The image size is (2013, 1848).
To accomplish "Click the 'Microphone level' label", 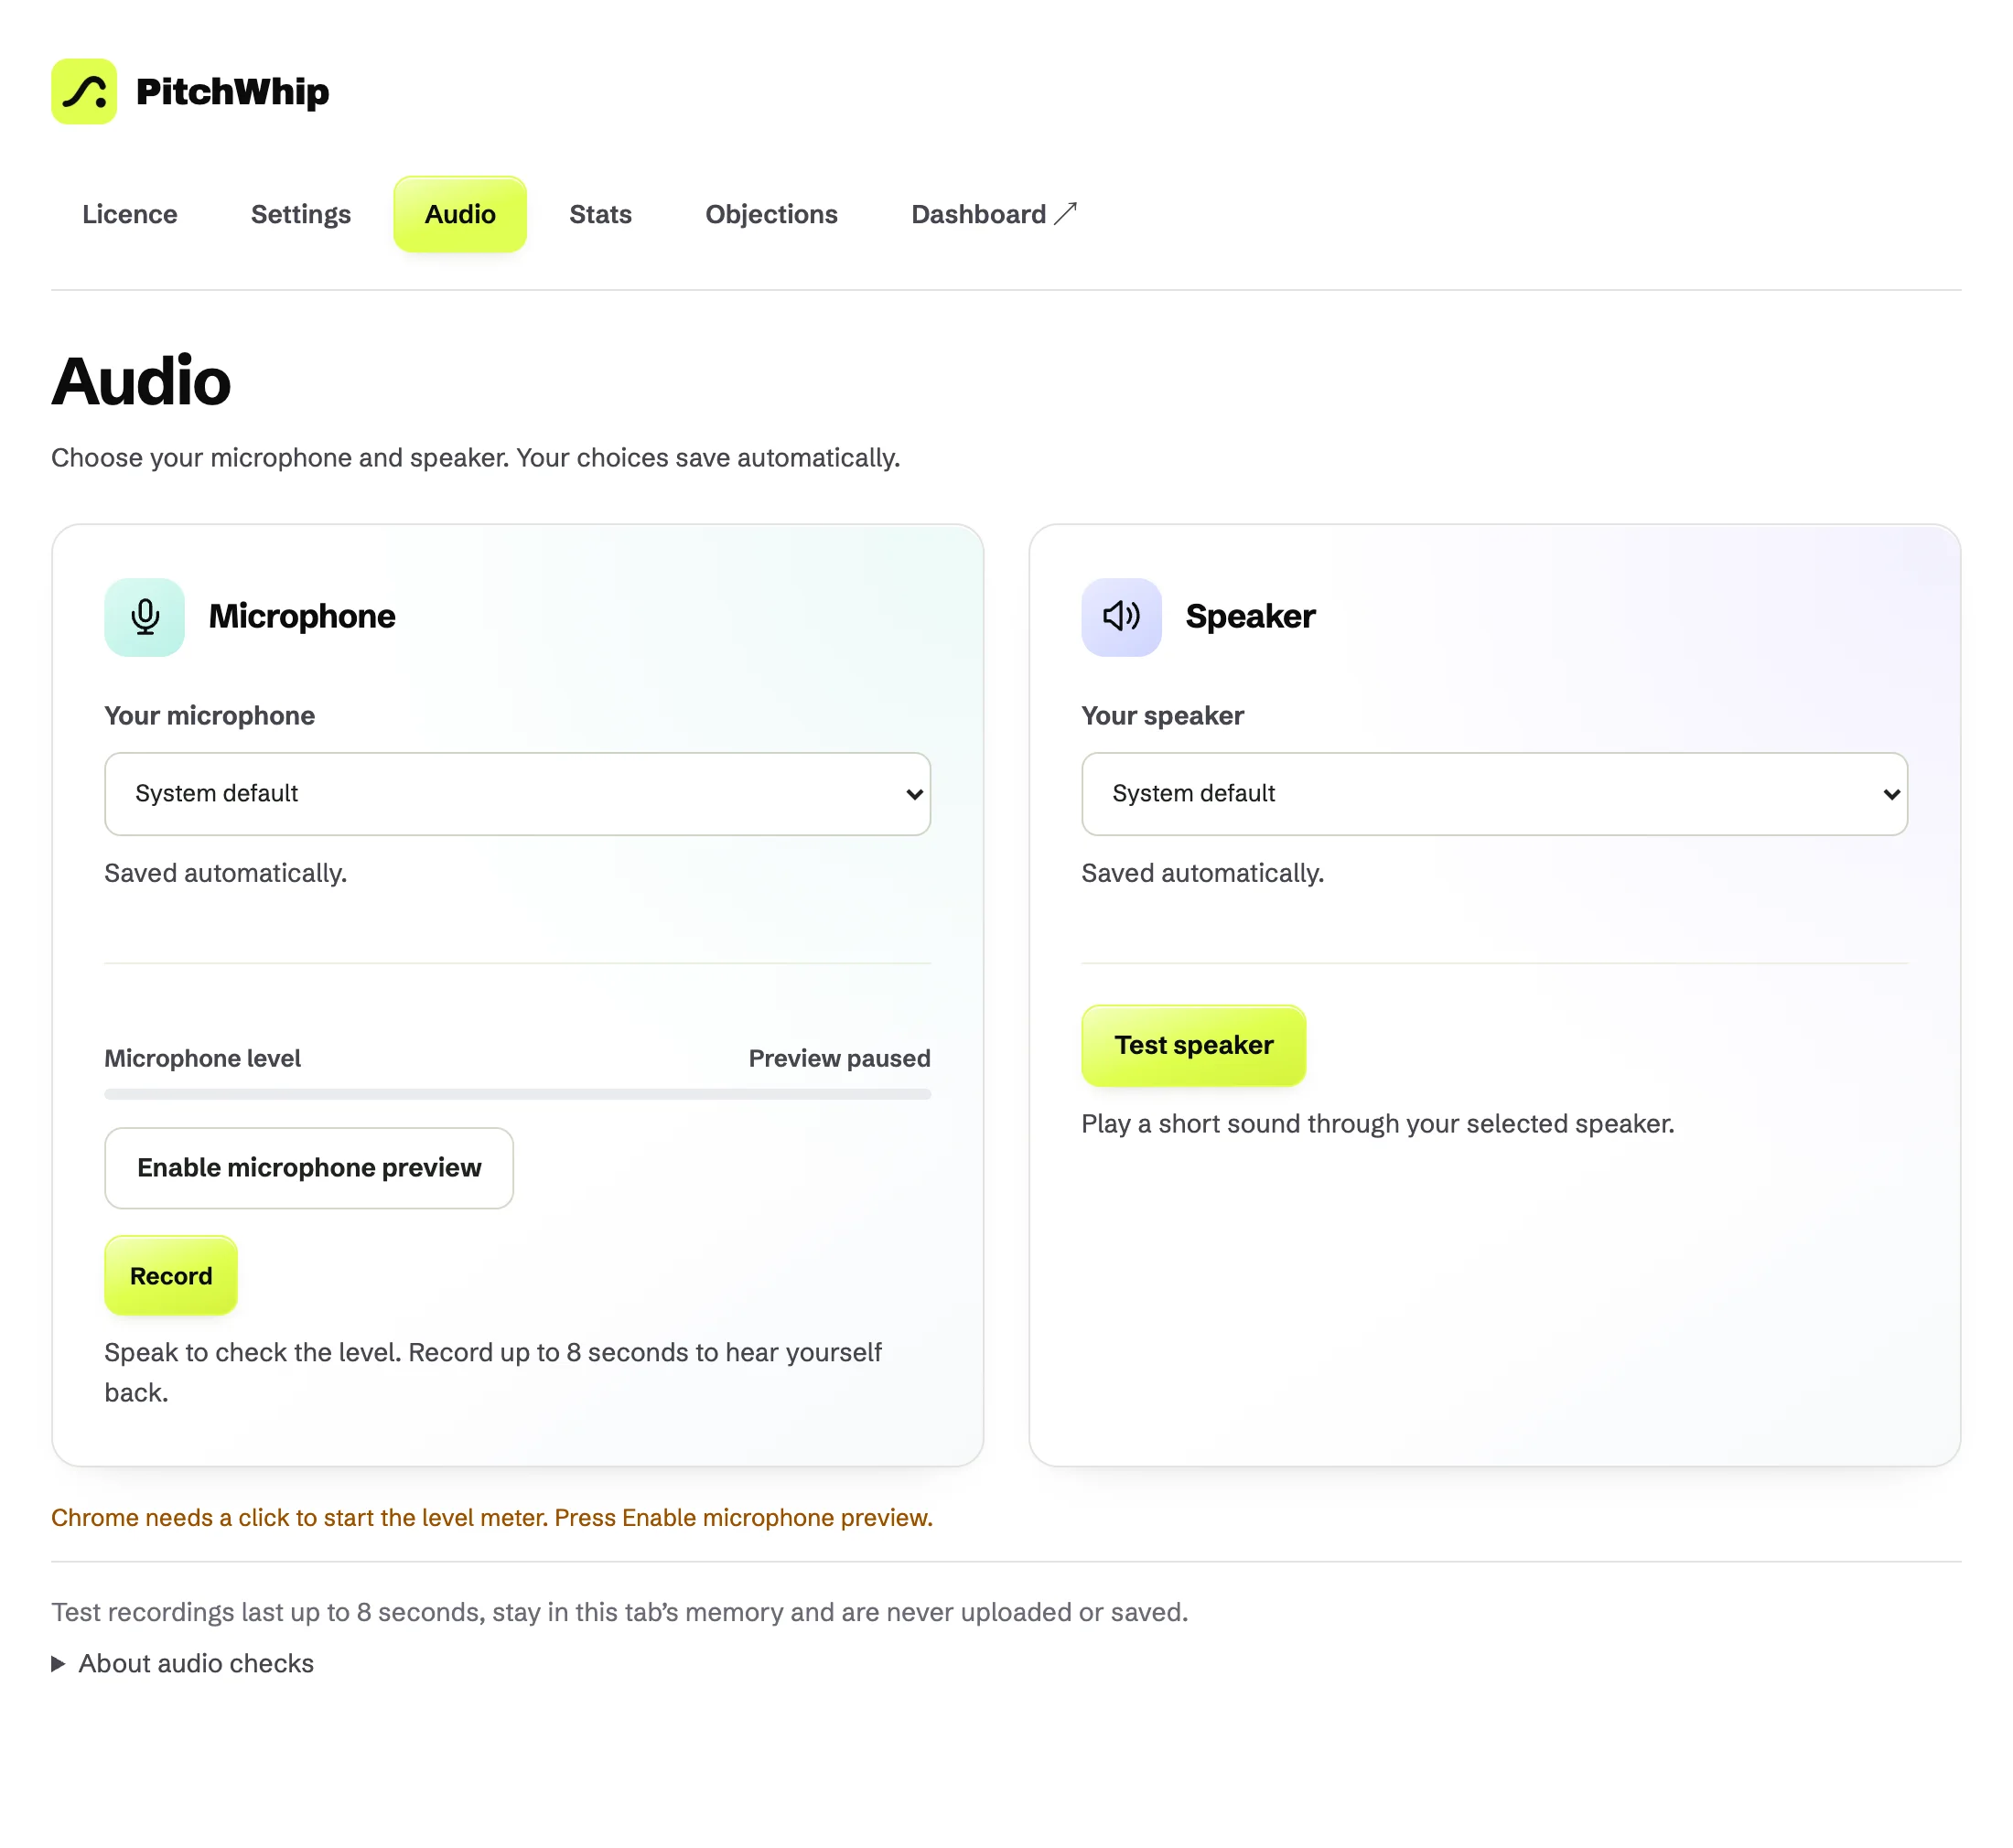I will point(203,1058).
